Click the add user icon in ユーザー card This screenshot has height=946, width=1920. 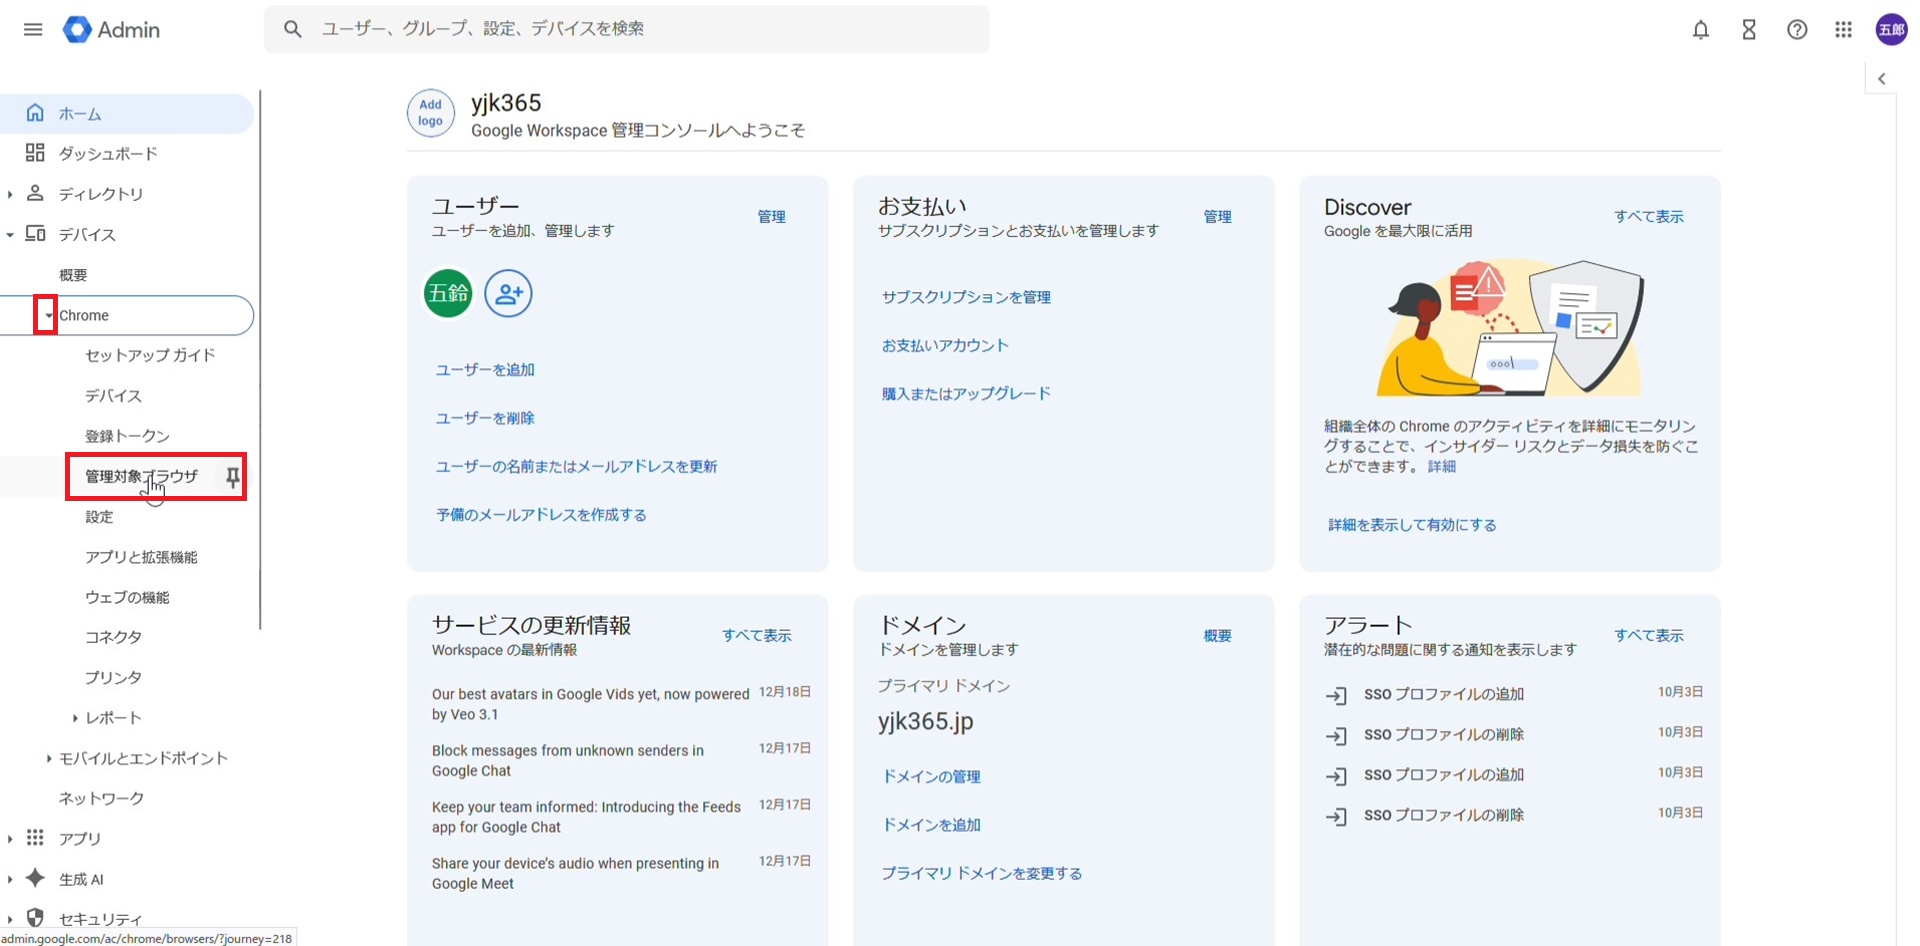click(x=508, y=294)
